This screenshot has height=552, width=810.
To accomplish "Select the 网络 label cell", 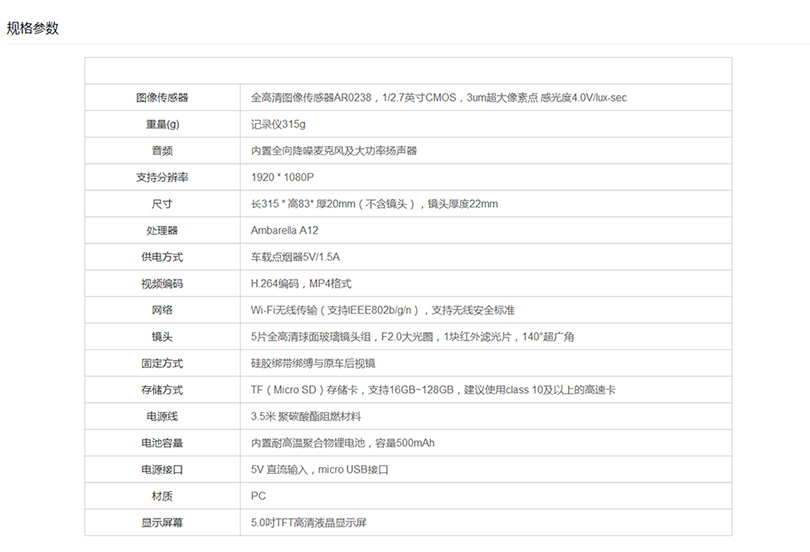I will click(x=162, y=310).
